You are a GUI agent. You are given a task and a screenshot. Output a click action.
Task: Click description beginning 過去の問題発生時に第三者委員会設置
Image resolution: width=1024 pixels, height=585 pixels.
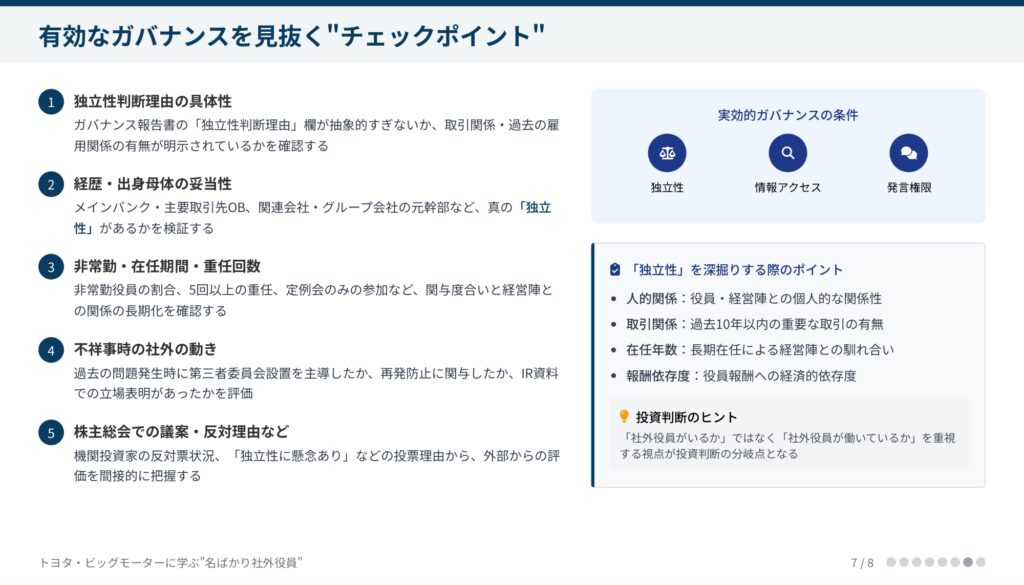(x=316, y=383)
